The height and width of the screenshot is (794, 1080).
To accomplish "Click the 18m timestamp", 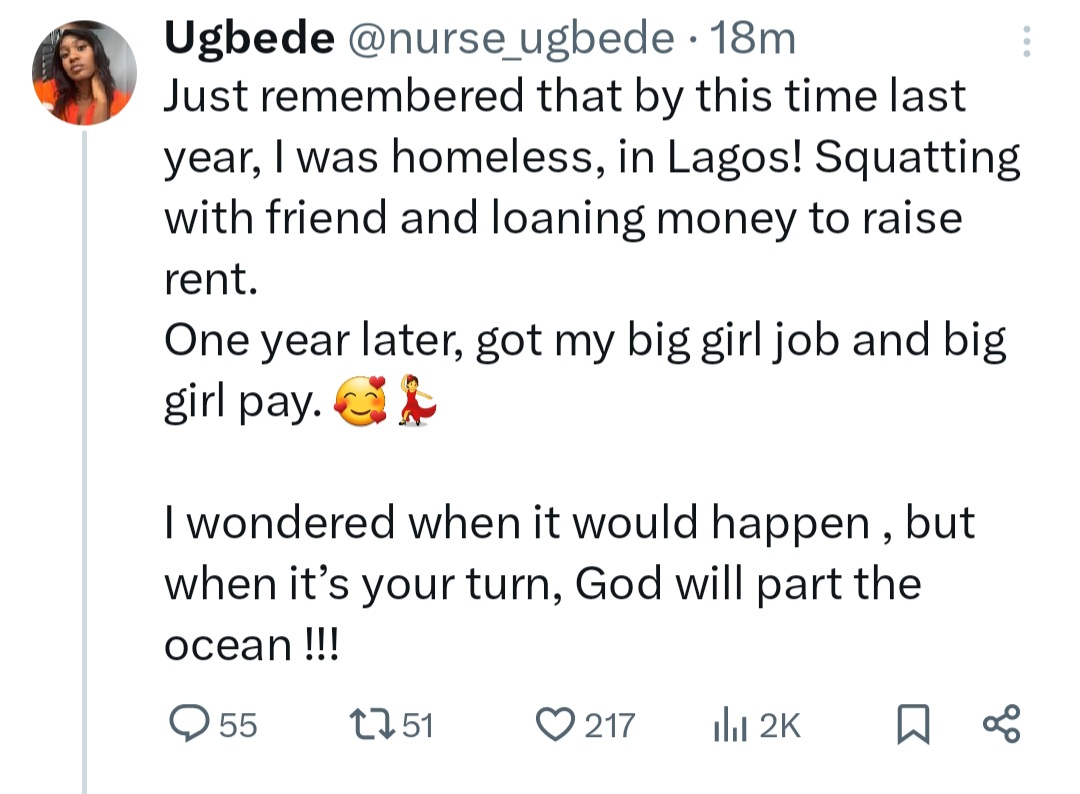I will click(751, 39).
